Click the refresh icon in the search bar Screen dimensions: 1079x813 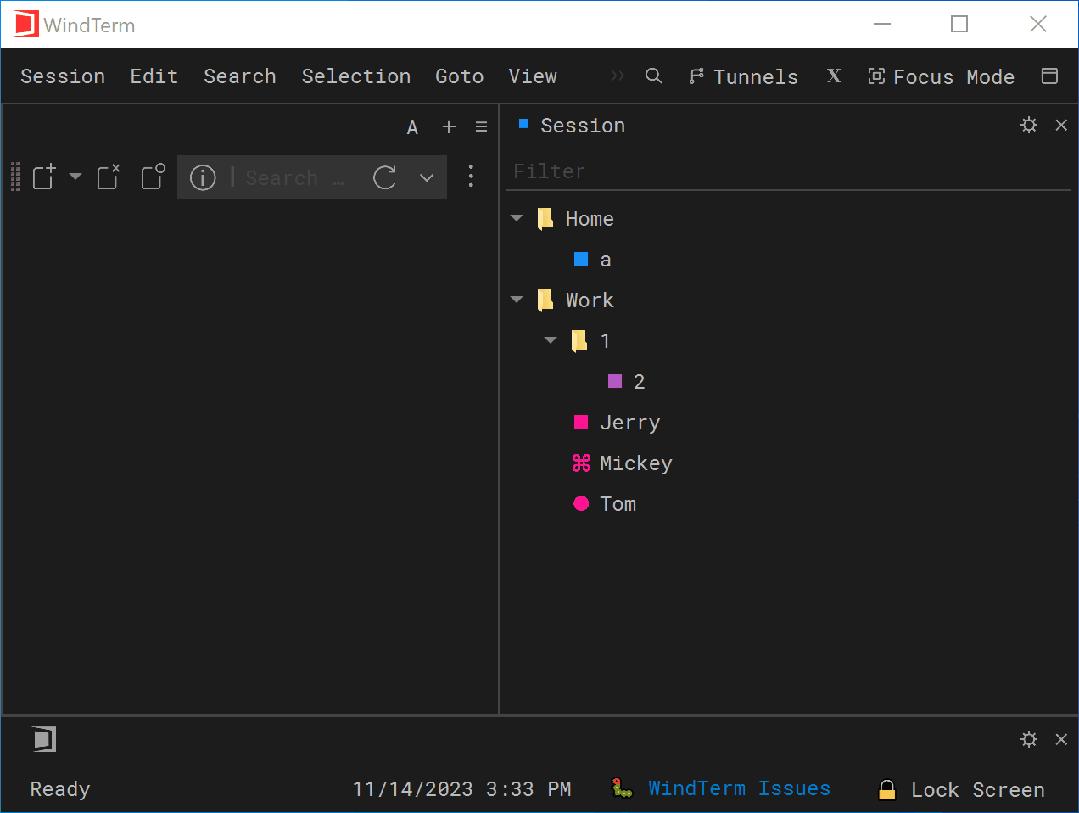(x=385, y=177)
